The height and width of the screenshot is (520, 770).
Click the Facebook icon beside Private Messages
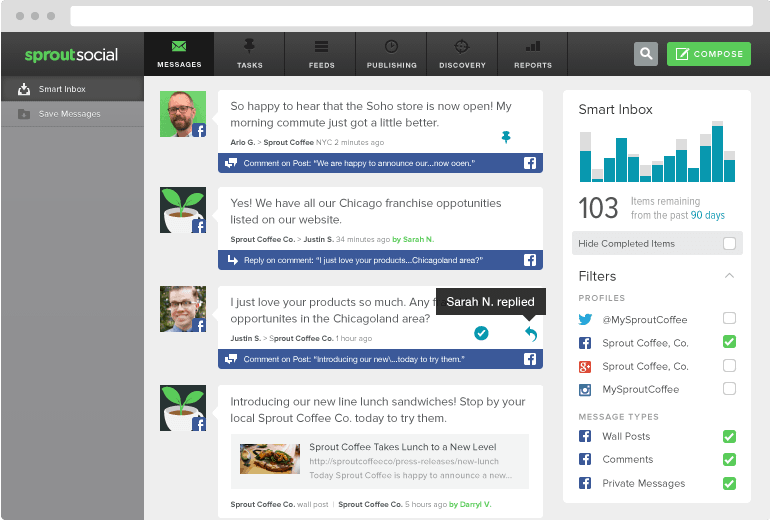point(585,483)
